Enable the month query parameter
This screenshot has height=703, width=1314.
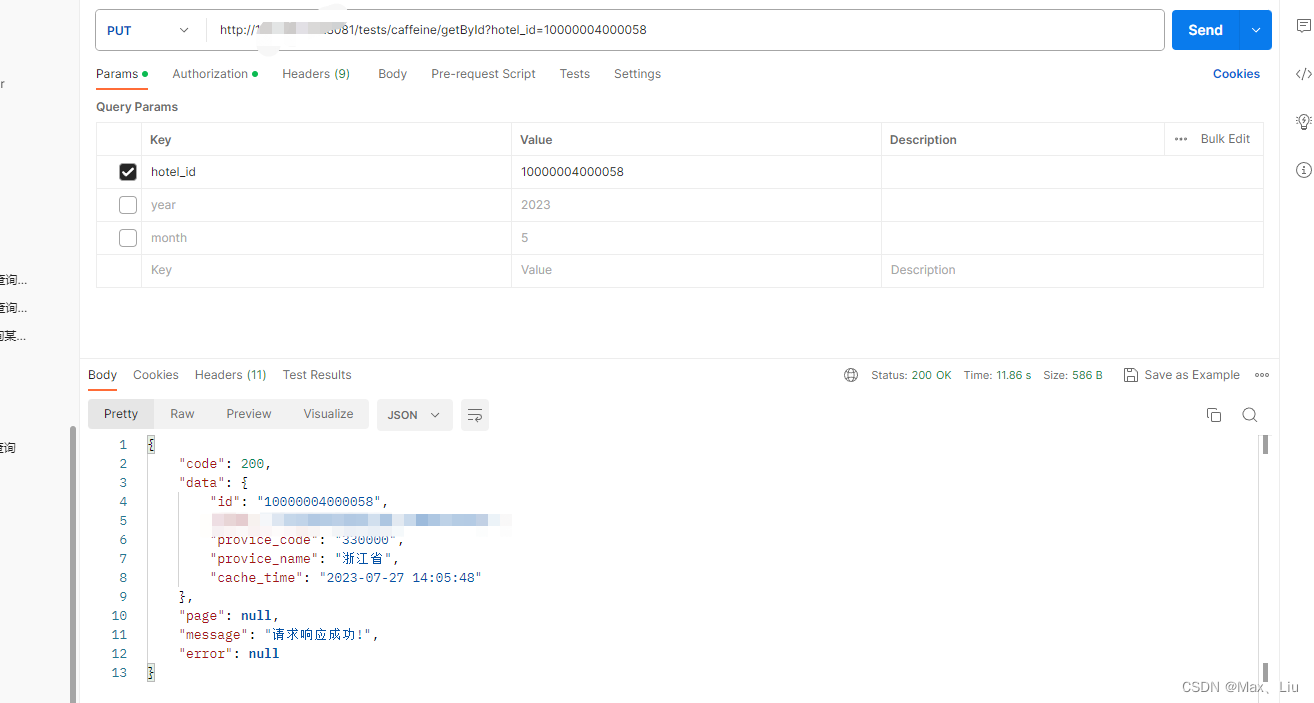(127, 237)
